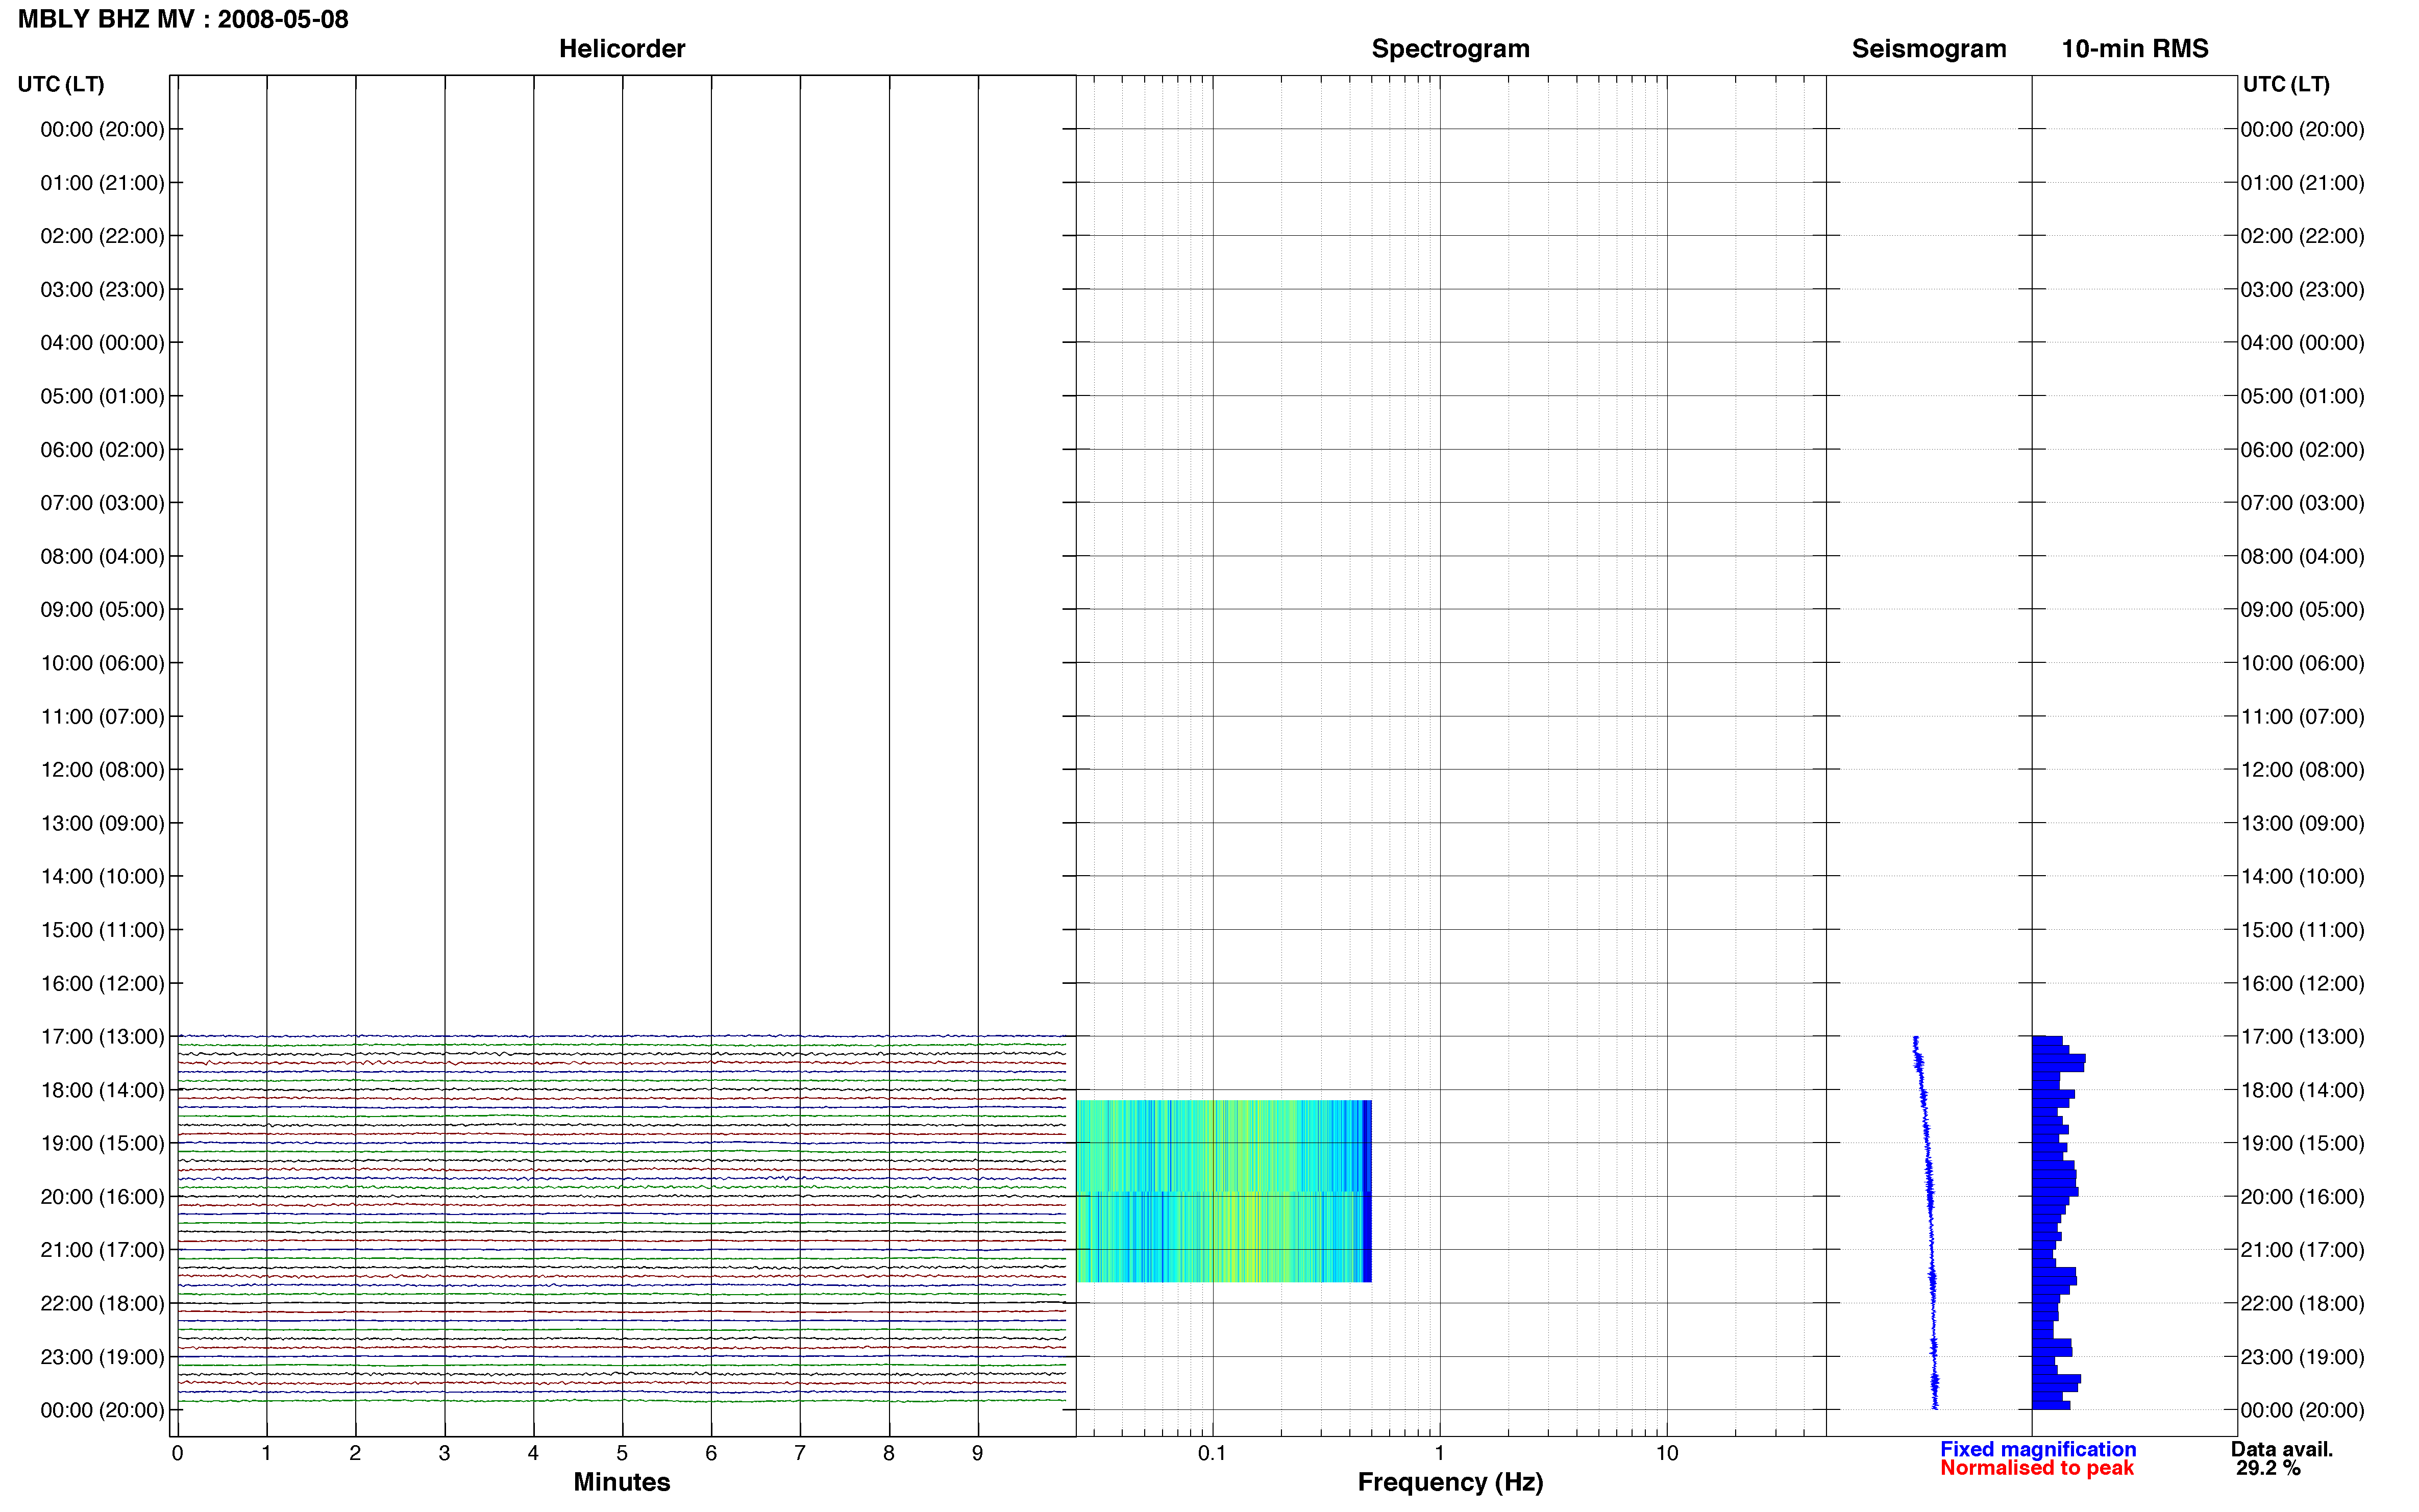Click the blue 10-min RMS bars

point(2058,1222)
